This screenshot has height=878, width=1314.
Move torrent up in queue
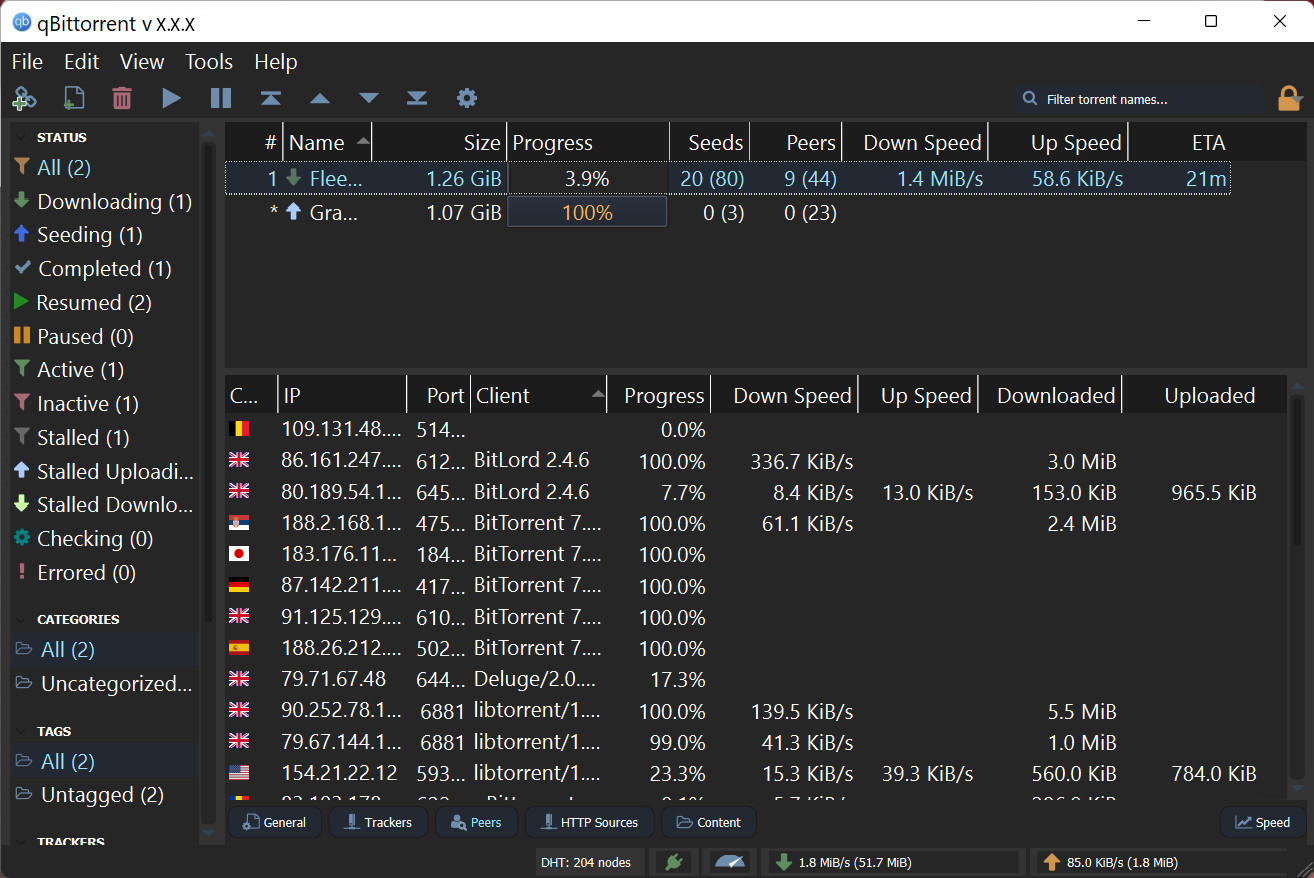coord(319,98)
